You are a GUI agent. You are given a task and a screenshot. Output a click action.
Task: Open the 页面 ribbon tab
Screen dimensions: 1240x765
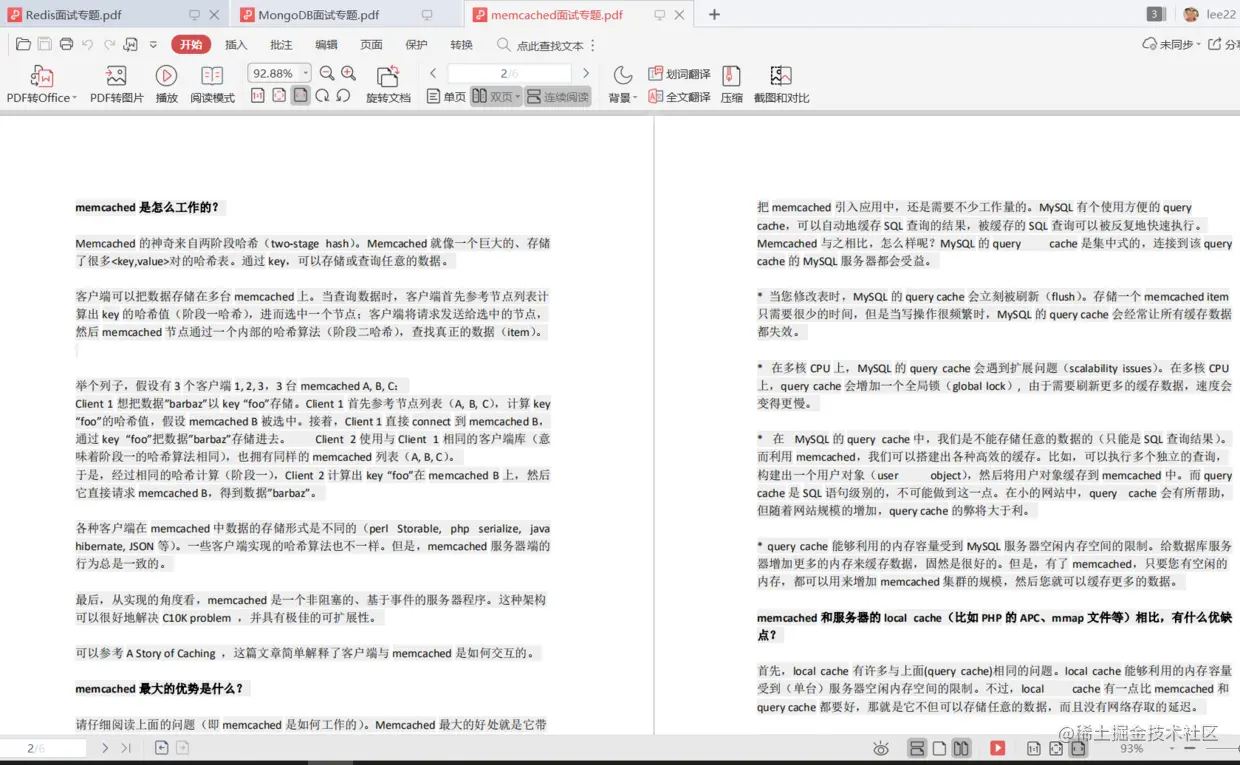[x=371, y=45]
